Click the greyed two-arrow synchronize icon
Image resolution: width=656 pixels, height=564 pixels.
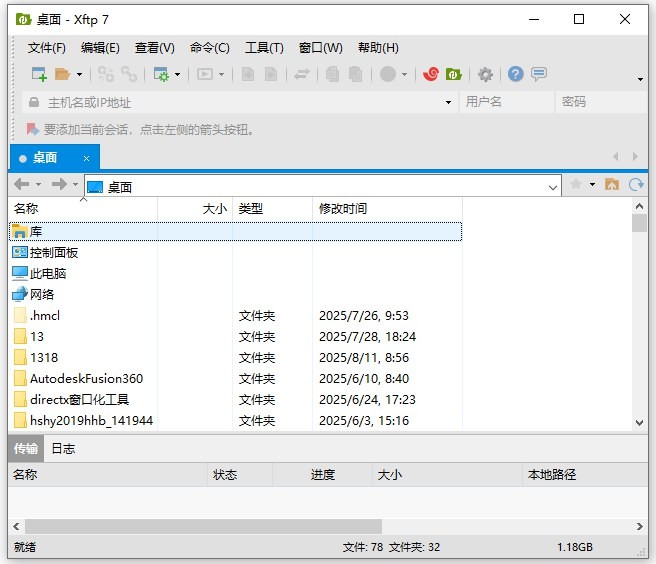(x=302, y=74)
